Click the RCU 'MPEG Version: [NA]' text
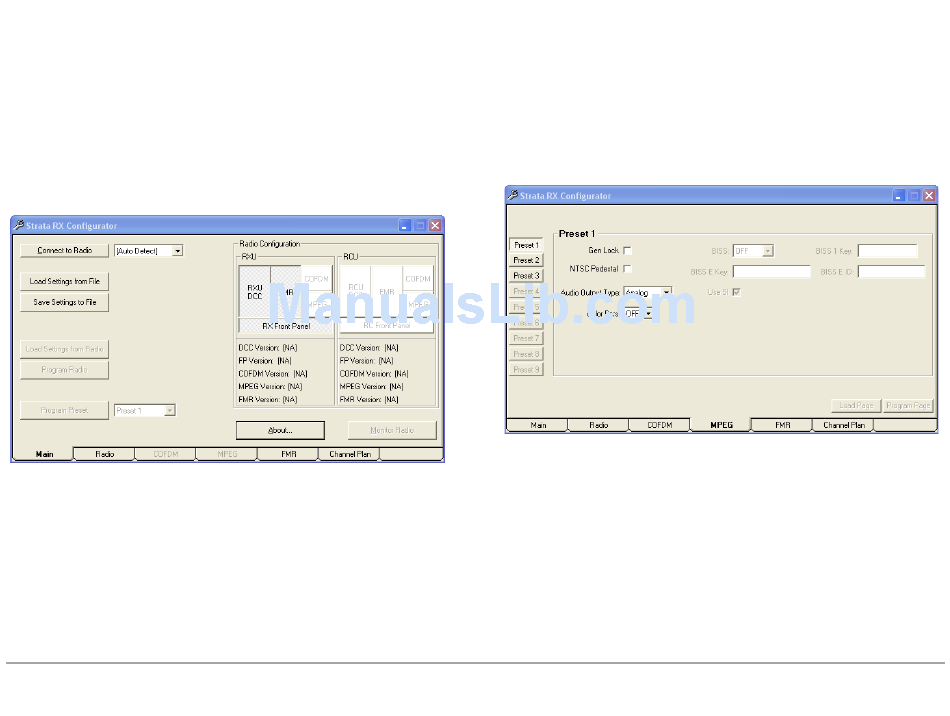950x716 pixels. pos(371,386)
